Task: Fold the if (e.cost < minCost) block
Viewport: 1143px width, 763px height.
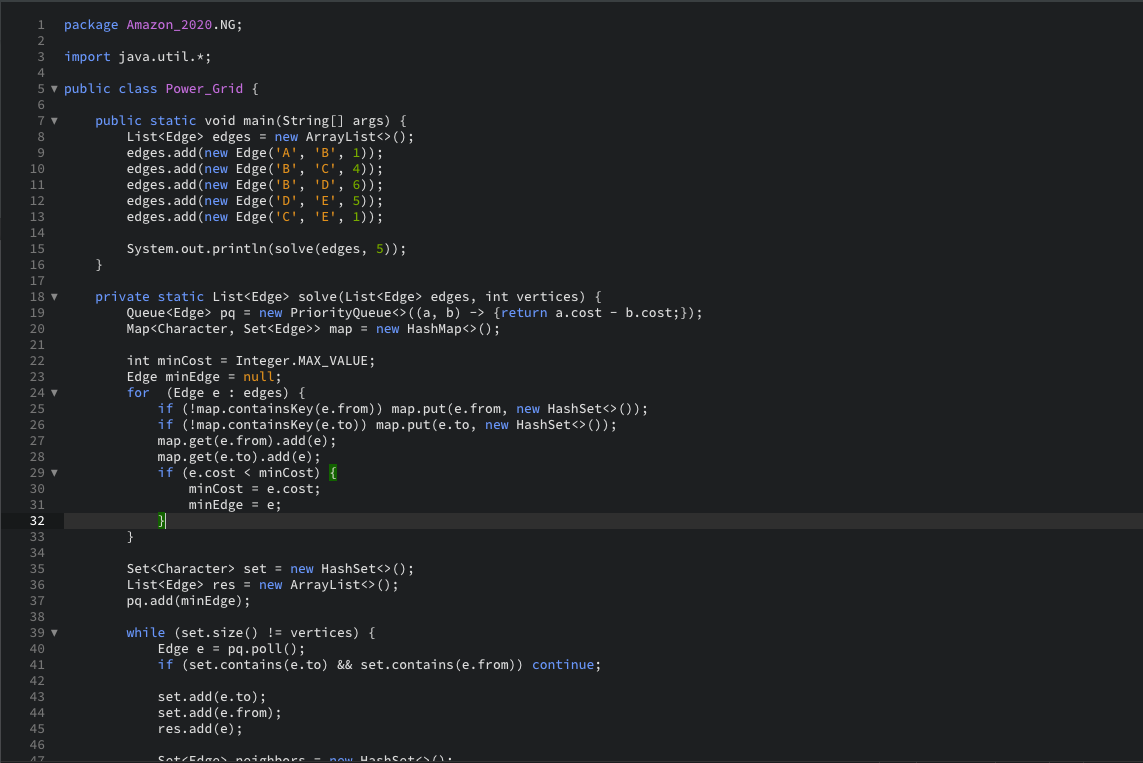Action: click(54, 474)
